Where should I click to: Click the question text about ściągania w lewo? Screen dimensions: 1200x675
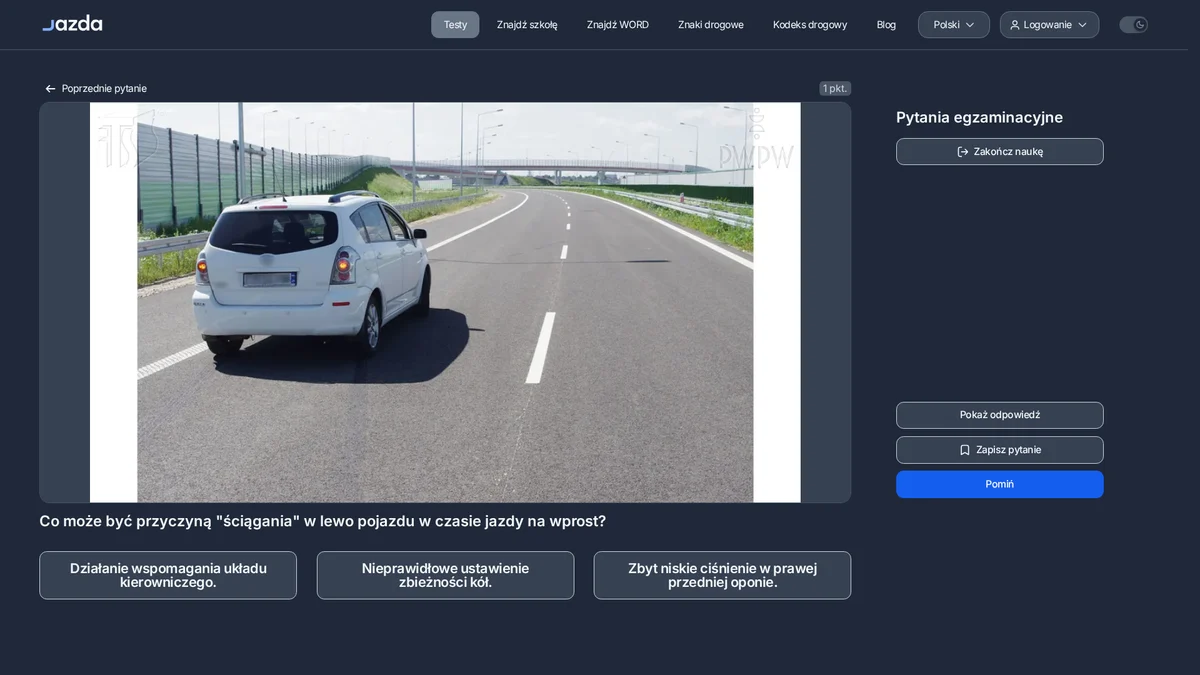(x=322, y=521)
